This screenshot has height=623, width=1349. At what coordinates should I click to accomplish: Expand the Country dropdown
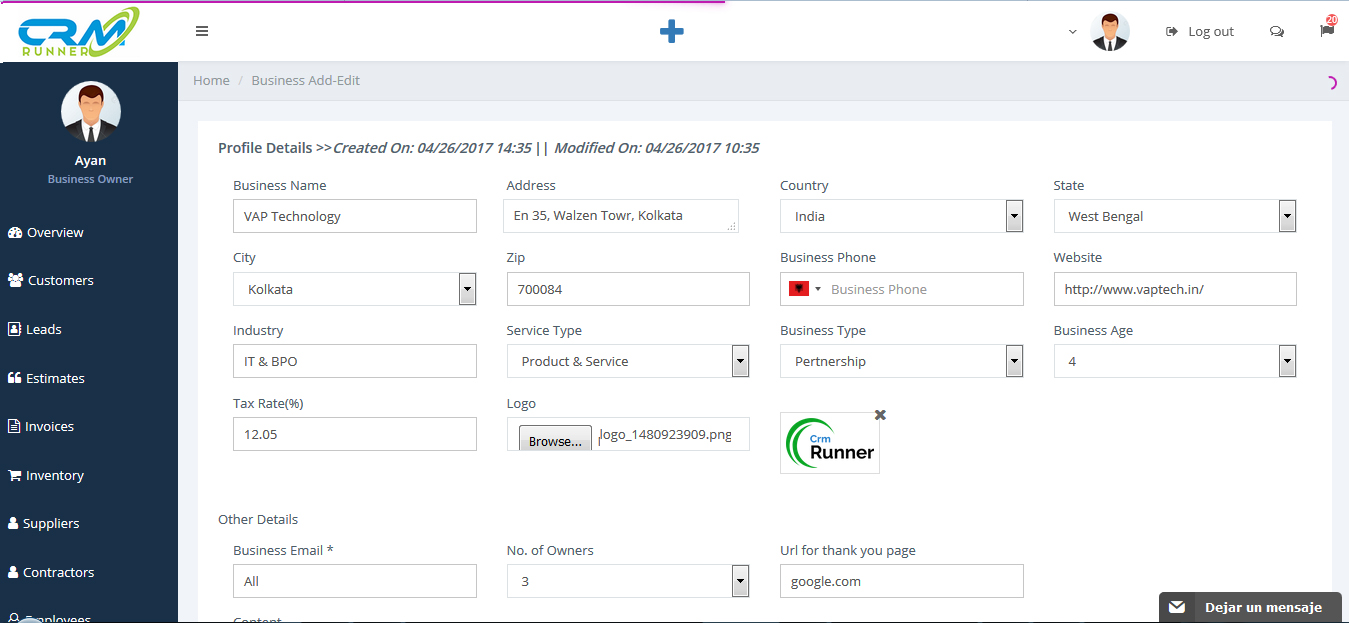[x=1013, y=215]
